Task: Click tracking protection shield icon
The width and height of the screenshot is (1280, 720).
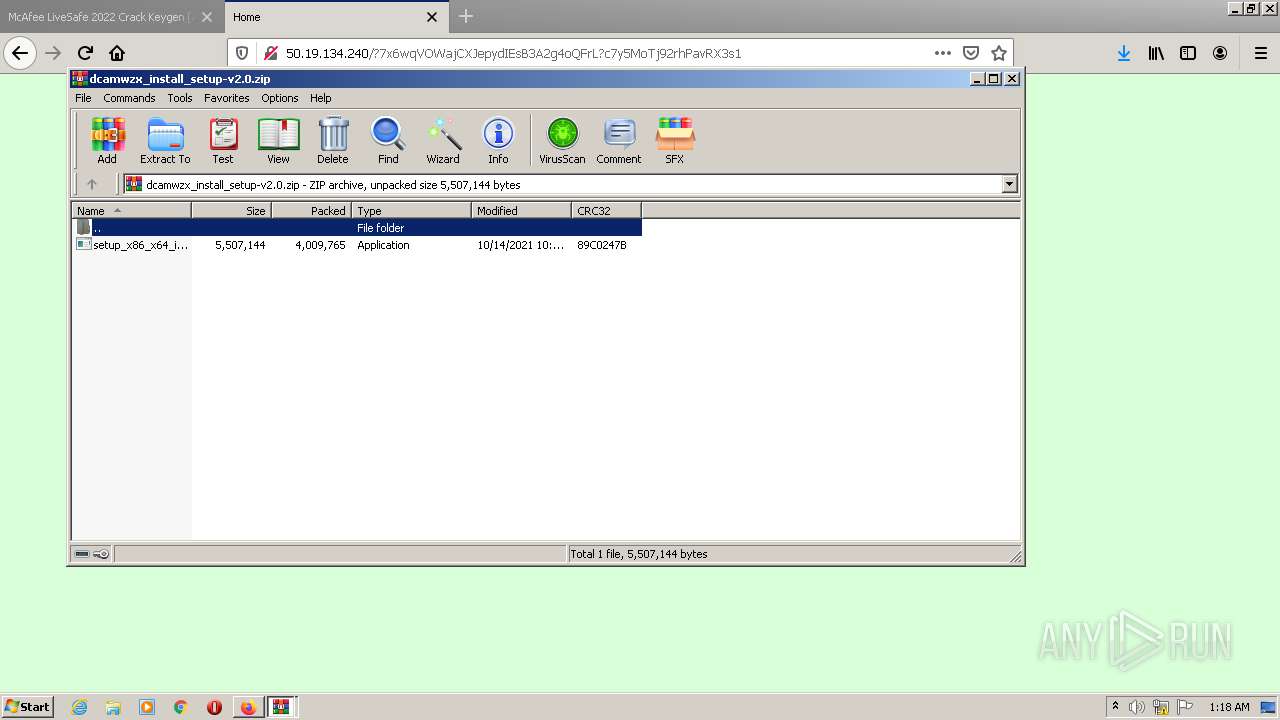Action: (241, 53)
